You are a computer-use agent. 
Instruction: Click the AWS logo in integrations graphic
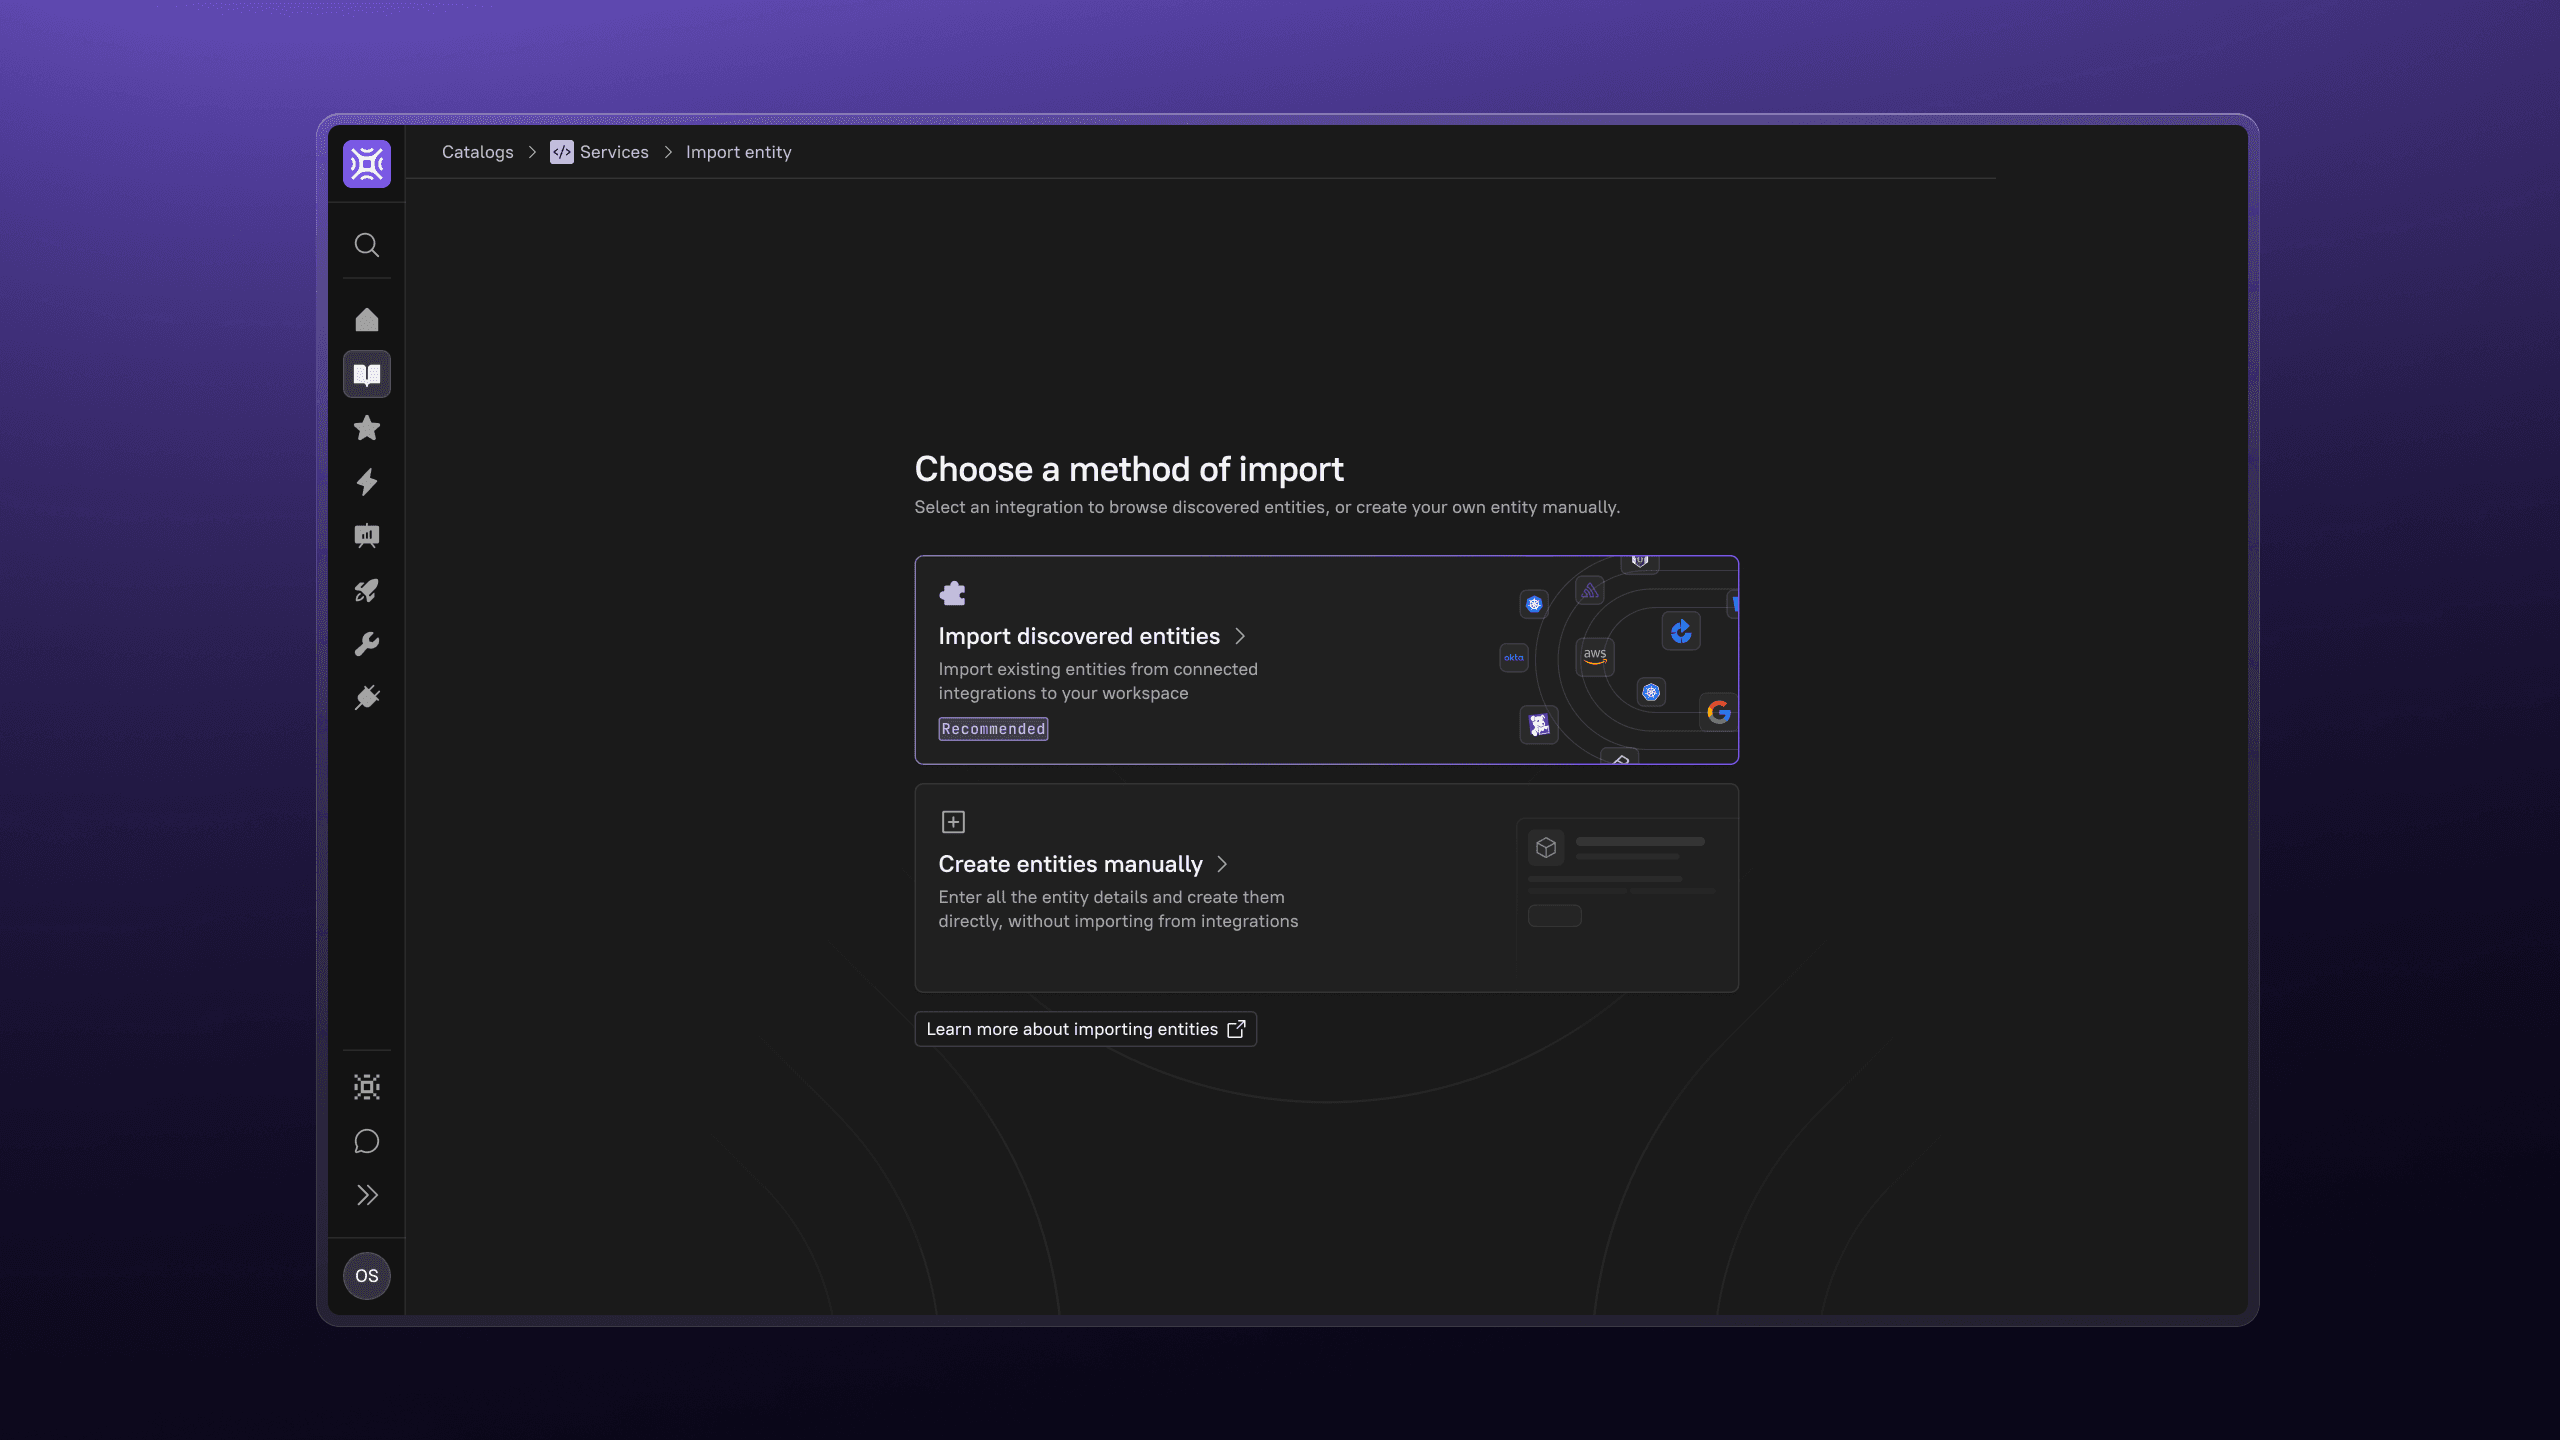tap(1595, 657)
